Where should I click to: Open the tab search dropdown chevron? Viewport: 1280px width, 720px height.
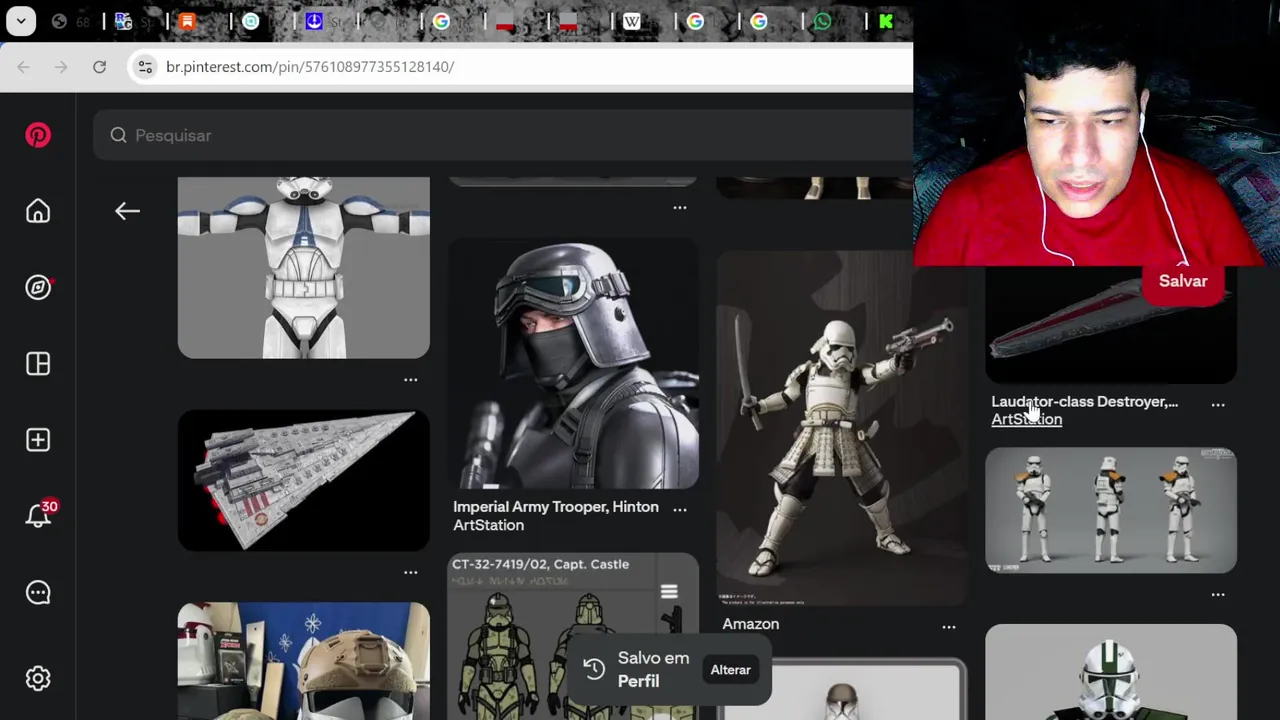[20, 21]
